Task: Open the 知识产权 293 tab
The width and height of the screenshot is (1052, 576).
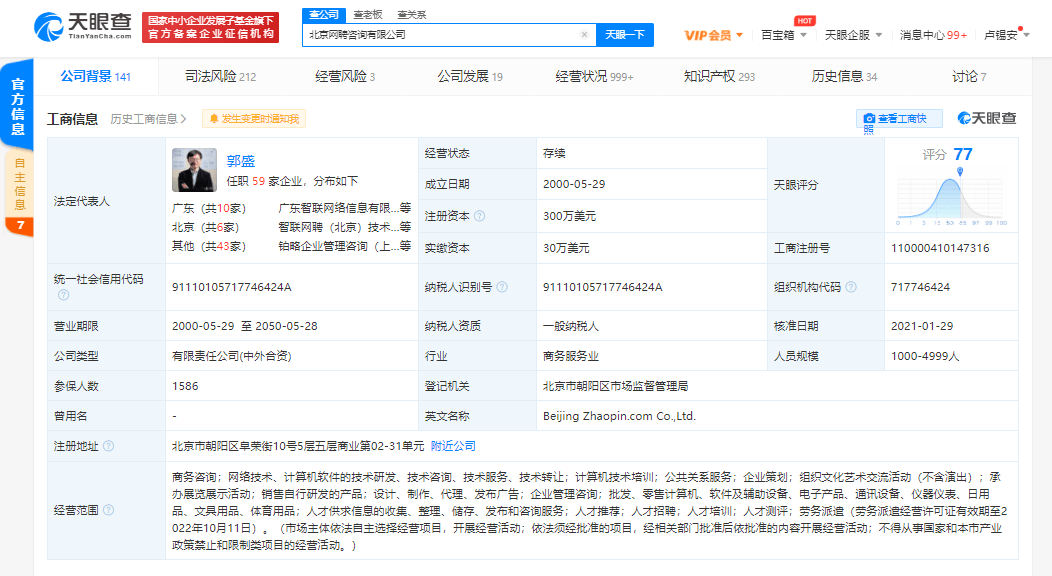Action: coord(719,76)
